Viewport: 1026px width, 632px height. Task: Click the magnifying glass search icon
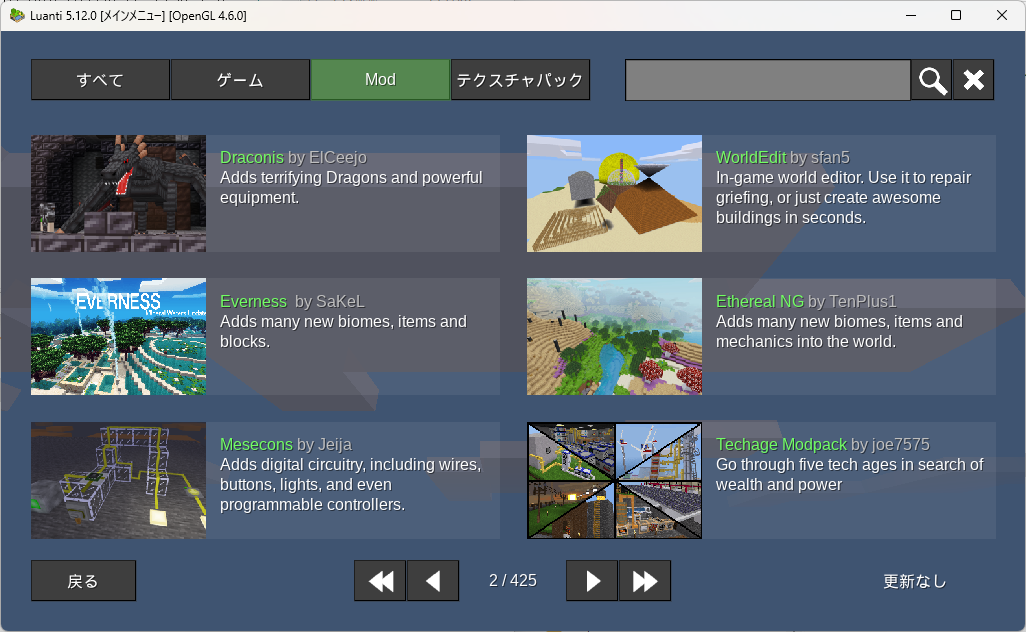[932, 80]
